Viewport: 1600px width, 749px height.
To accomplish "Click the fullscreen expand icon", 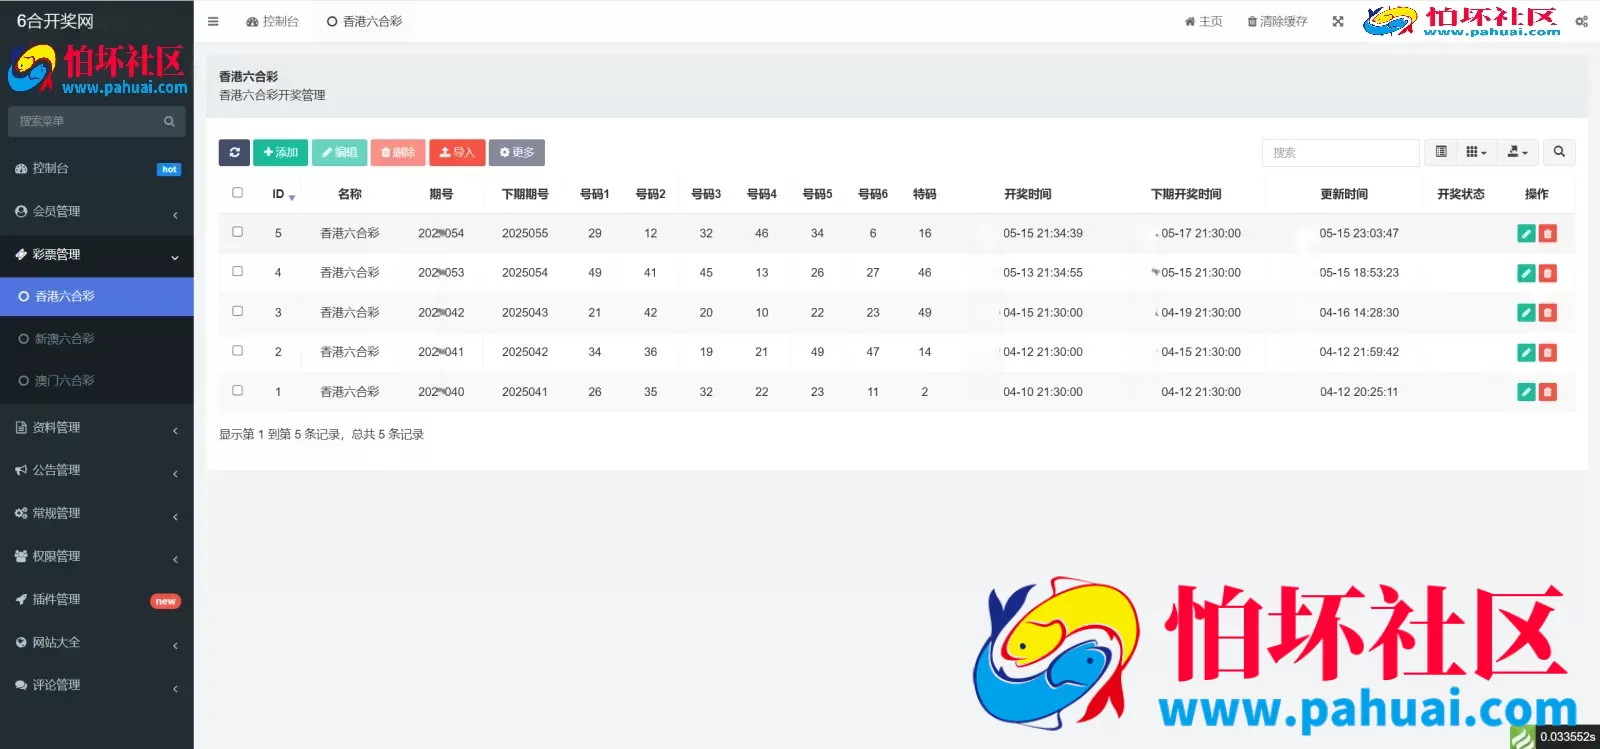I will (1338, 21).
